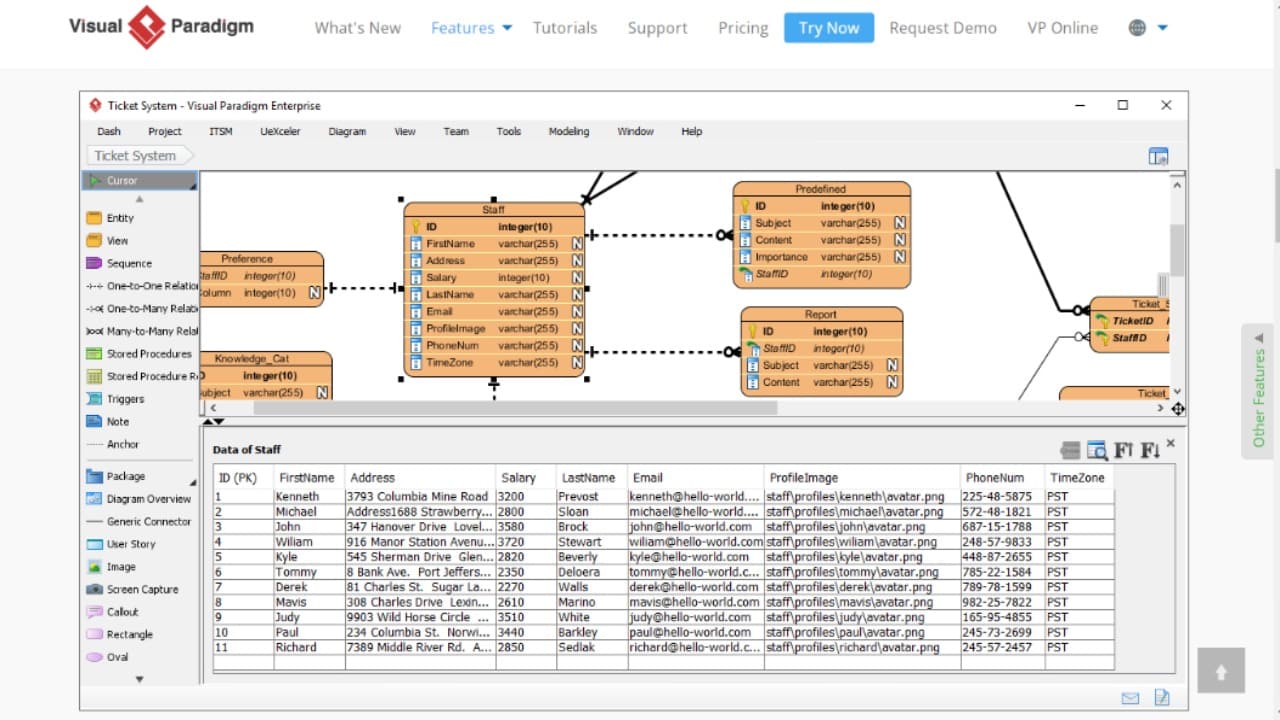The width and height of the screenshot is (1280, 720).
Task: Select the Callout tool
Action: tap(112, 612)
